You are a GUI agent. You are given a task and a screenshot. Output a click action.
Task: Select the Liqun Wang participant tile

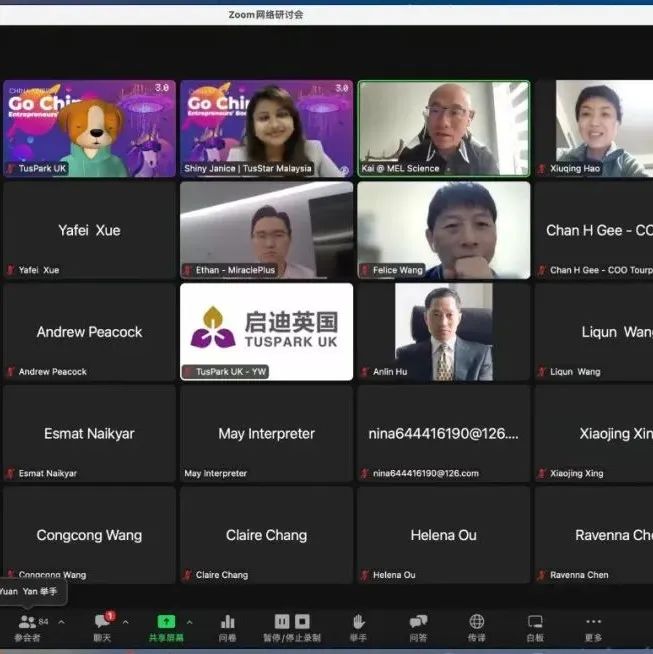pos(594,332)
